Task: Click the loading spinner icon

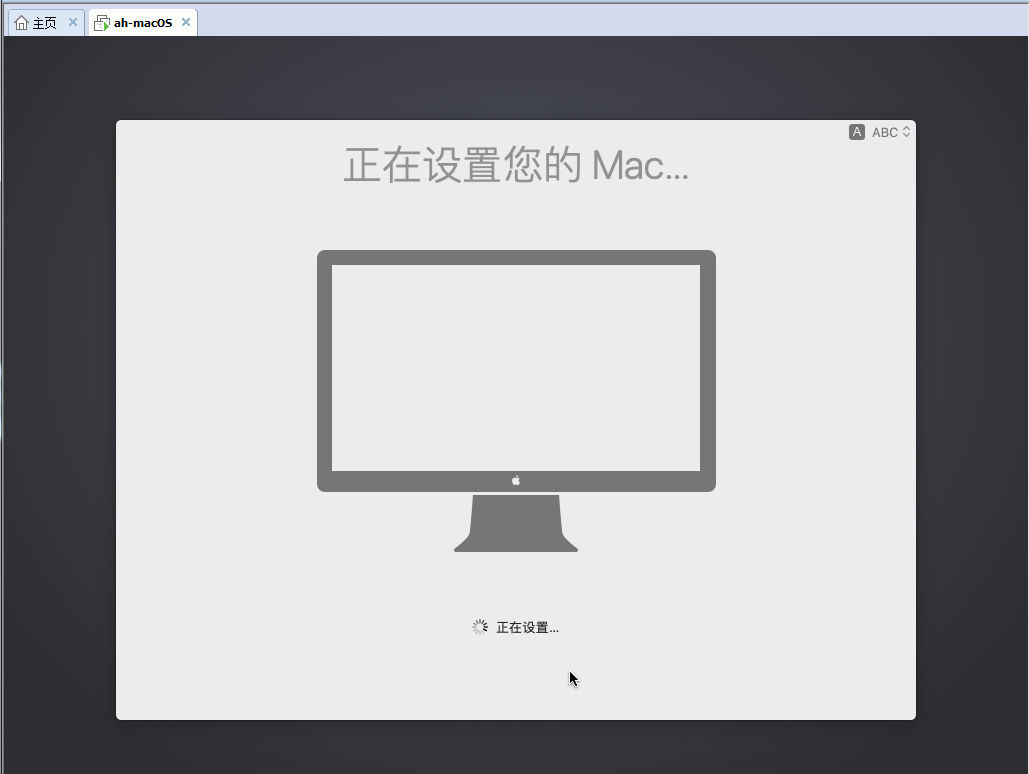Action: coord(480,627)
